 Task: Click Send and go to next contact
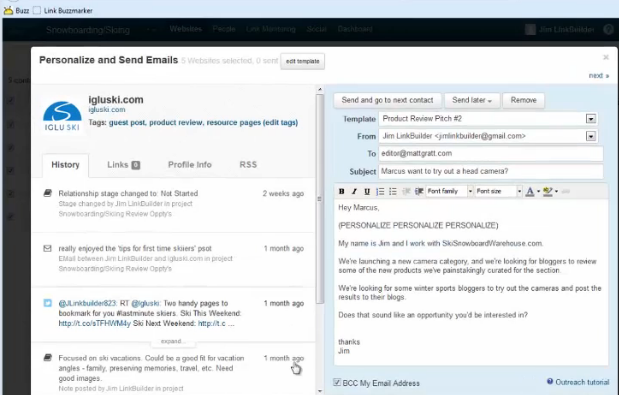[387, 100]
